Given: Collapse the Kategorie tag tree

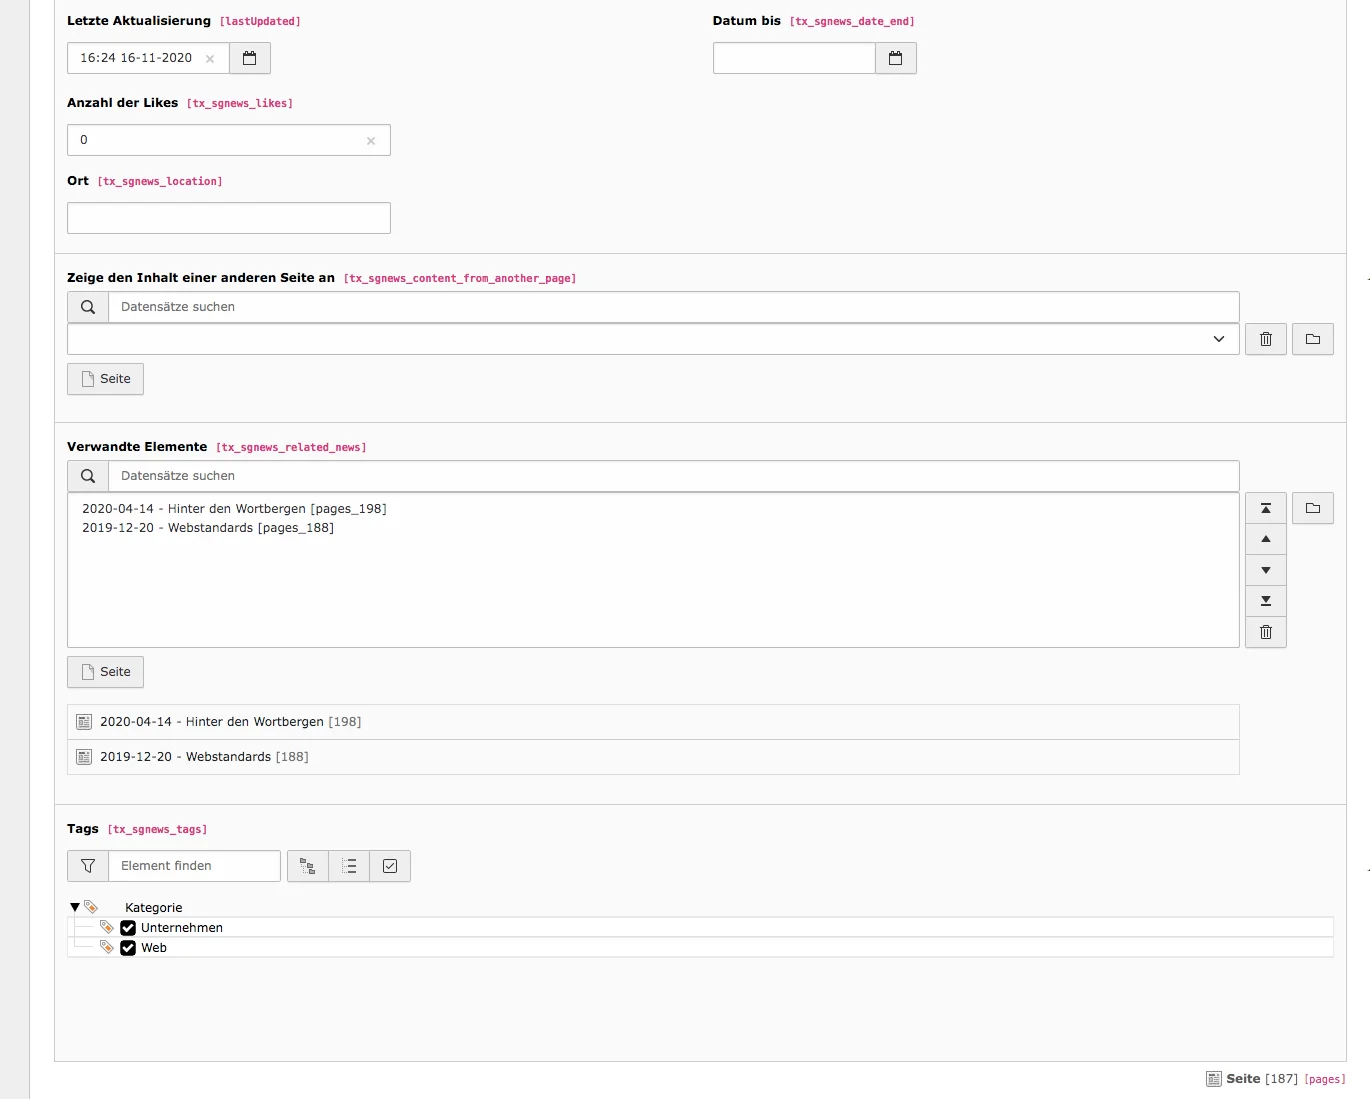Looking at the screenshot, I should (75, 906).
